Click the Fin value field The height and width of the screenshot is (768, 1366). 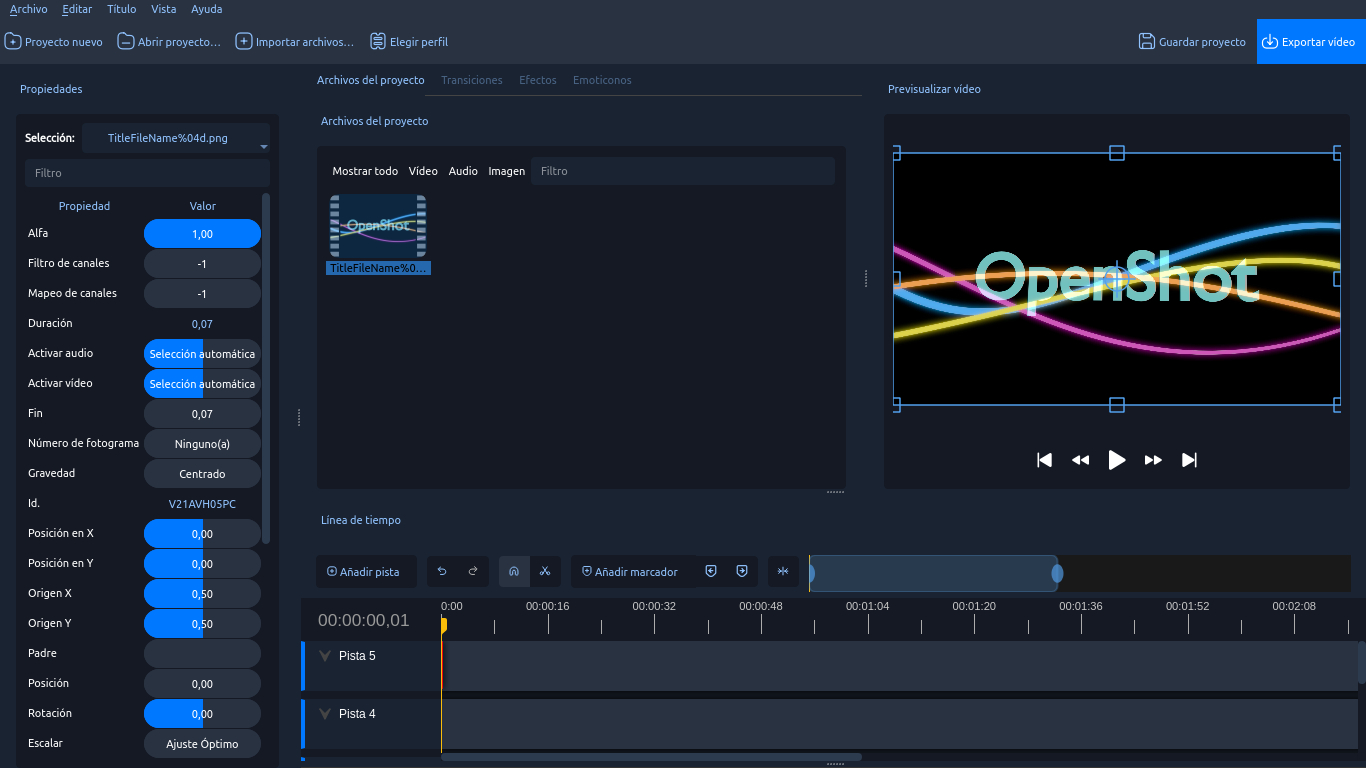tap(202, 414)
